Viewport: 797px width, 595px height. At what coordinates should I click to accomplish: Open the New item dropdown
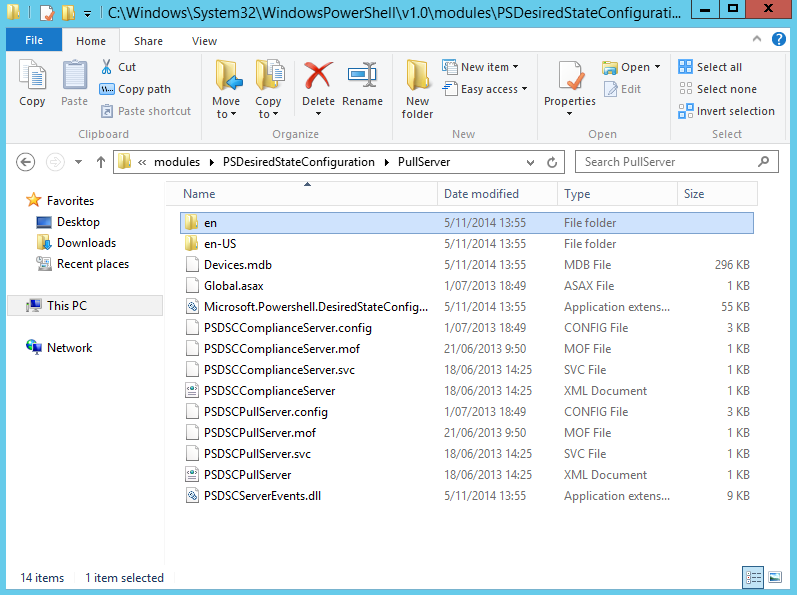tap(480, 67)
